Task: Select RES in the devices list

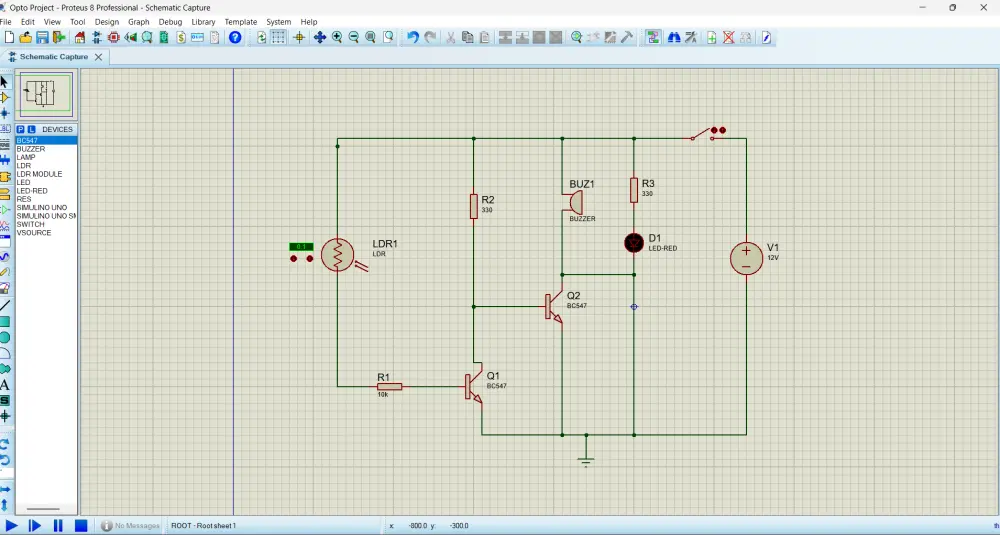Action: (x=46, y=199)
